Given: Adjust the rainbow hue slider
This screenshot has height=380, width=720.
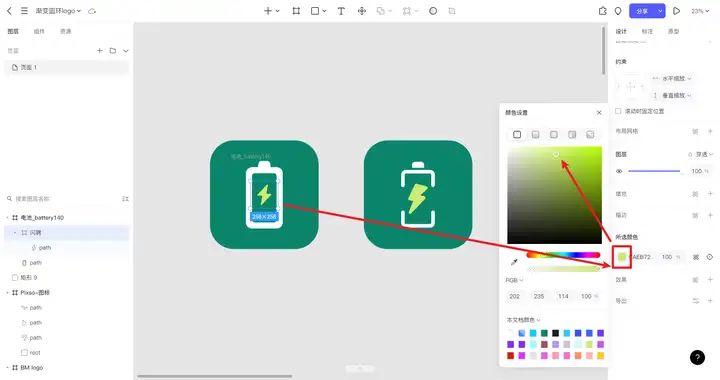Looking at the screenshot, I should tap(563, 255).
